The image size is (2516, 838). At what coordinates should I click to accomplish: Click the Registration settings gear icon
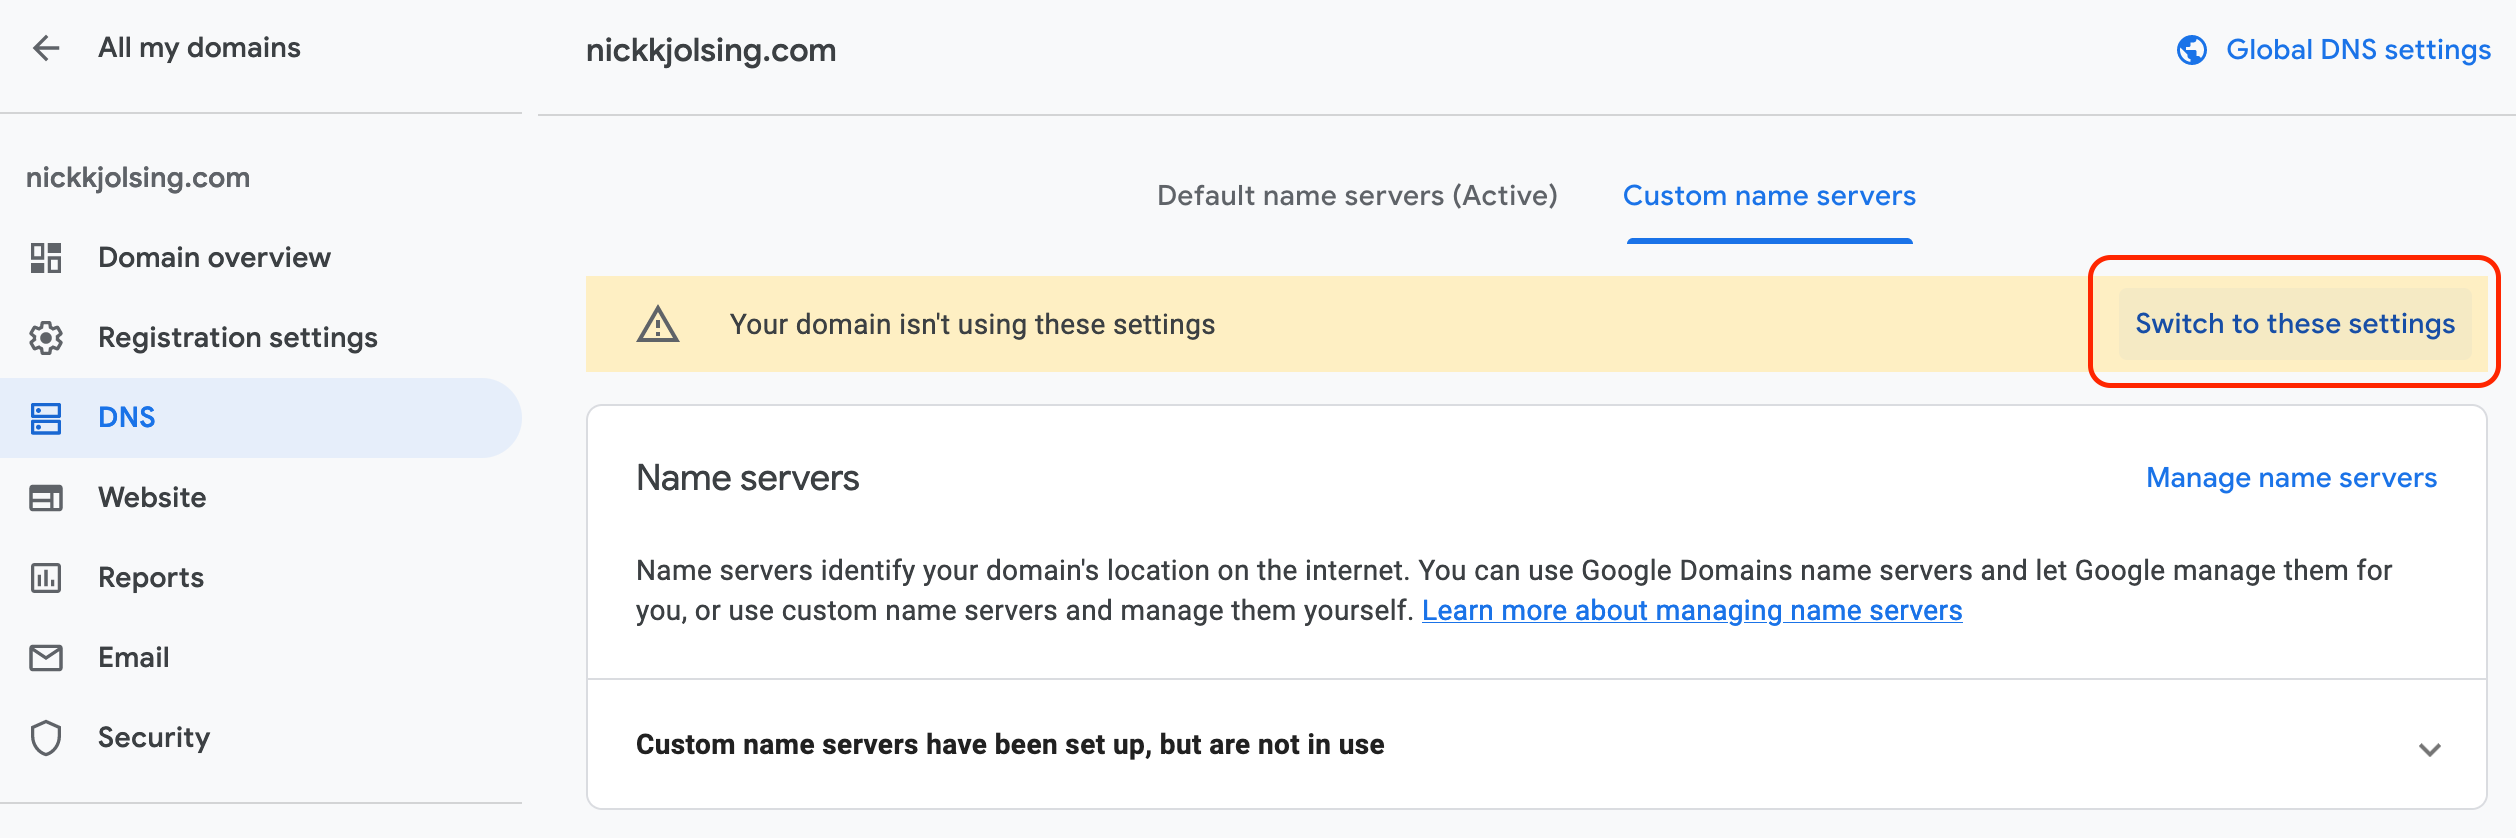46,338
